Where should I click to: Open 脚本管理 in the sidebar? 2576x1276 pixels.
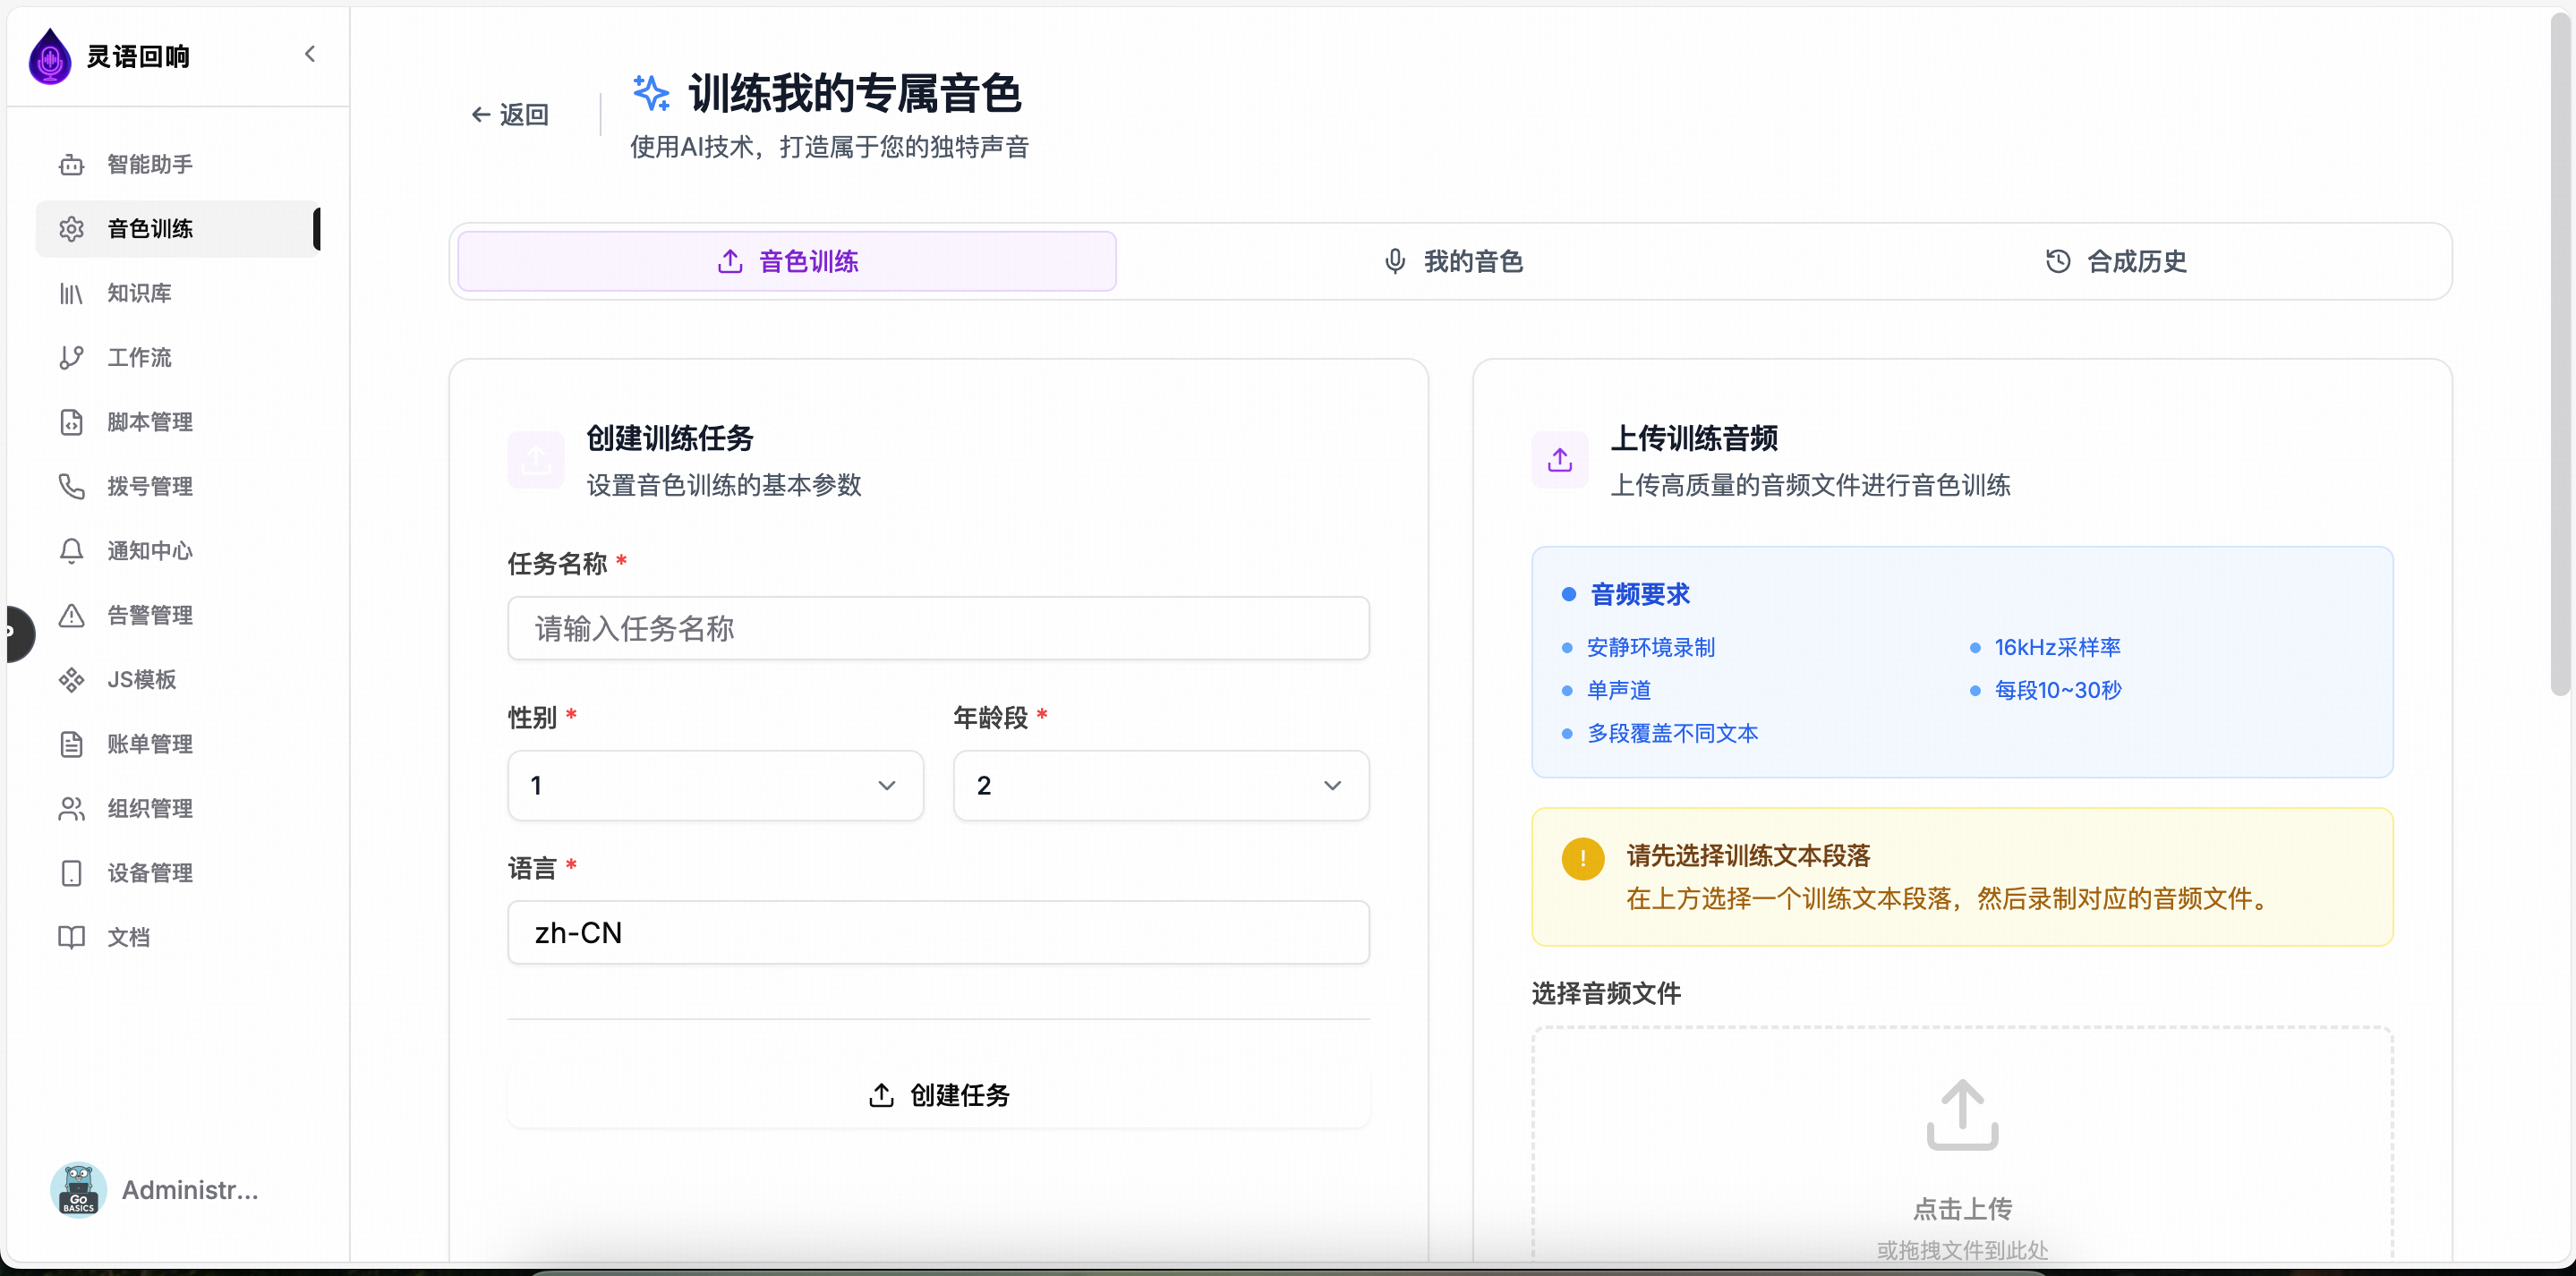[178, 422]
